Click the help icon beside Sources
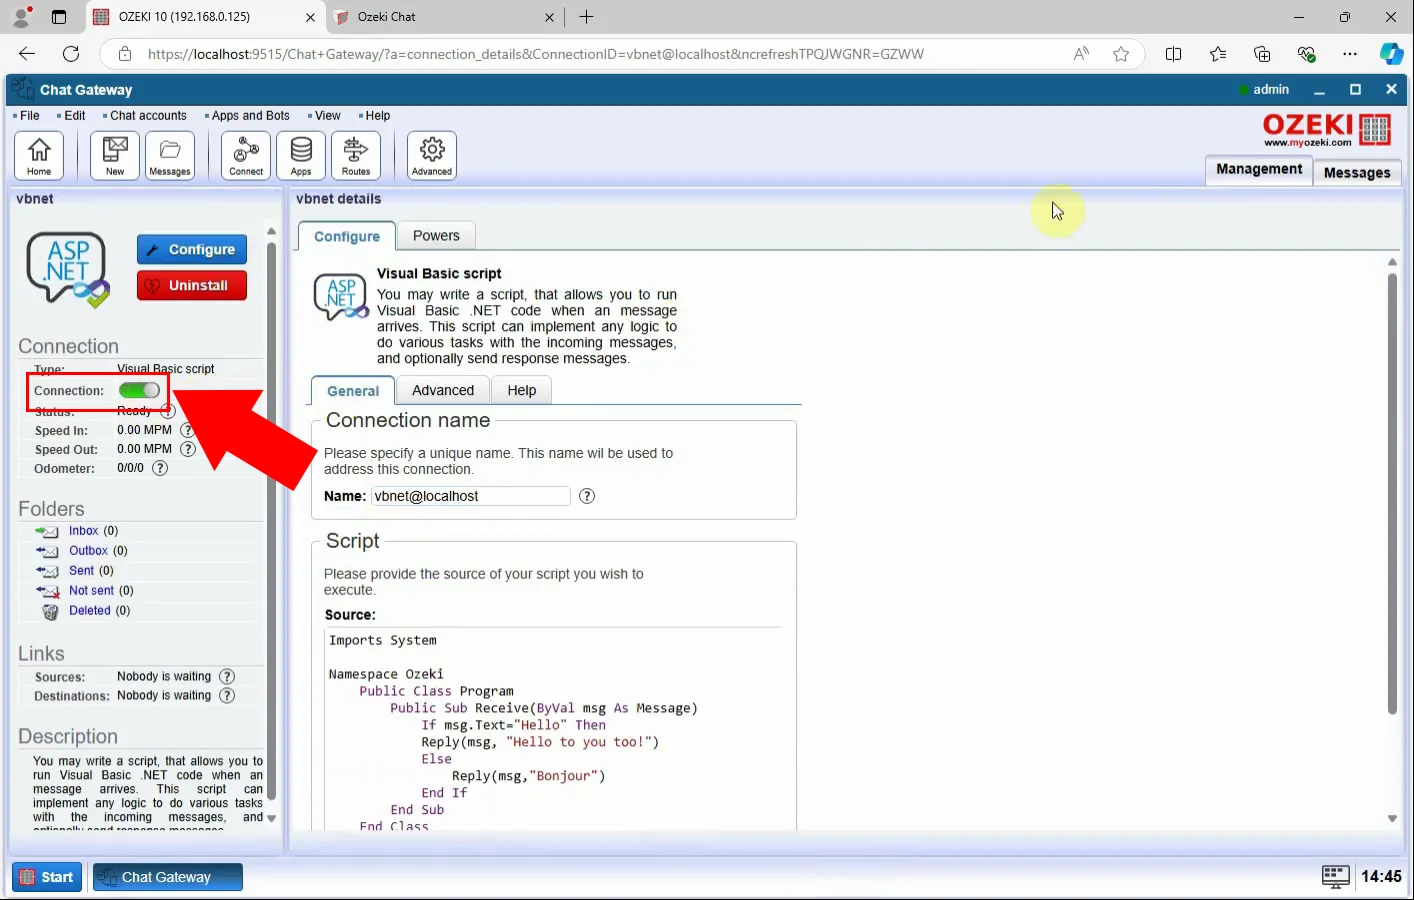Image resolution: width=1414 pixels, height=900 pixels. pyautogui.click(x=227, y=676)
